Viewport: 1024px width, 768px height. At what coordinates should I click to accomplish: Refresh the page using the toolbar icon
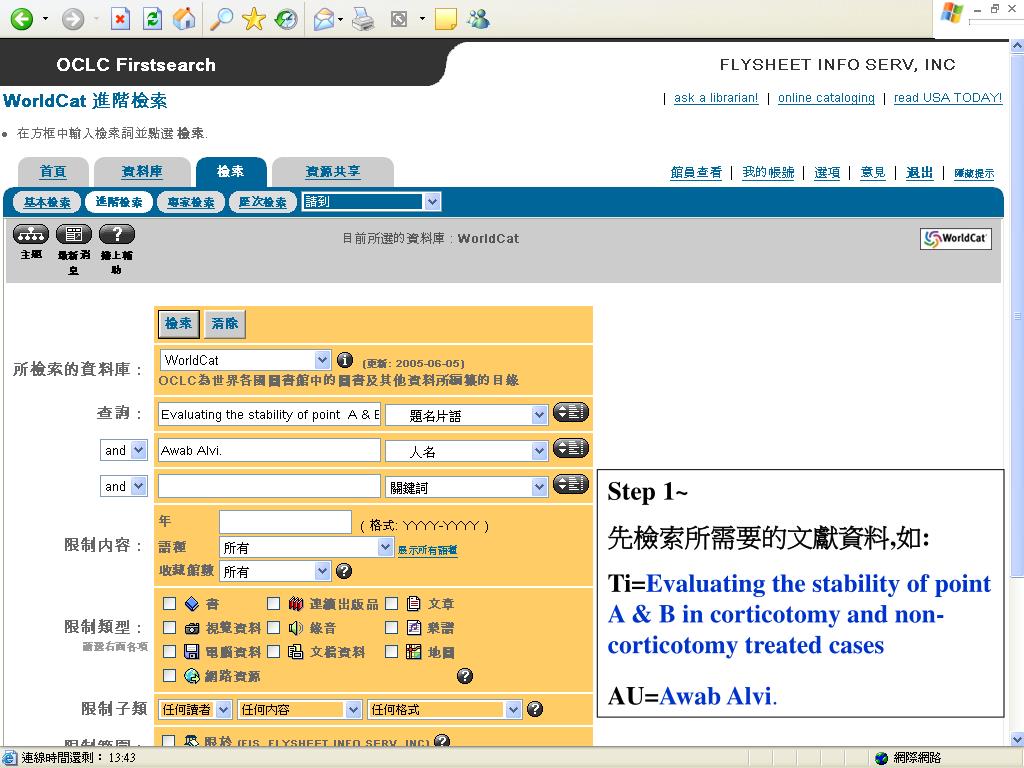tap(152, 19)
